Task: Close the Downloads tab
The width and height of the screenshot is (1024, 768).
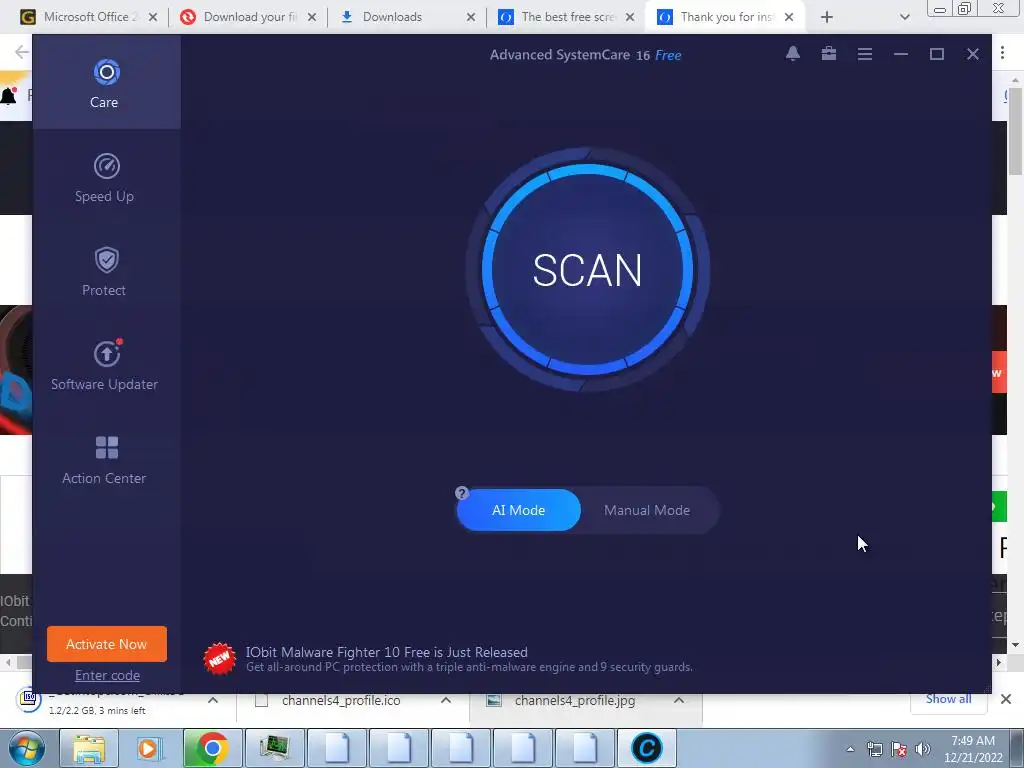Action: click(x=471, y=17)
